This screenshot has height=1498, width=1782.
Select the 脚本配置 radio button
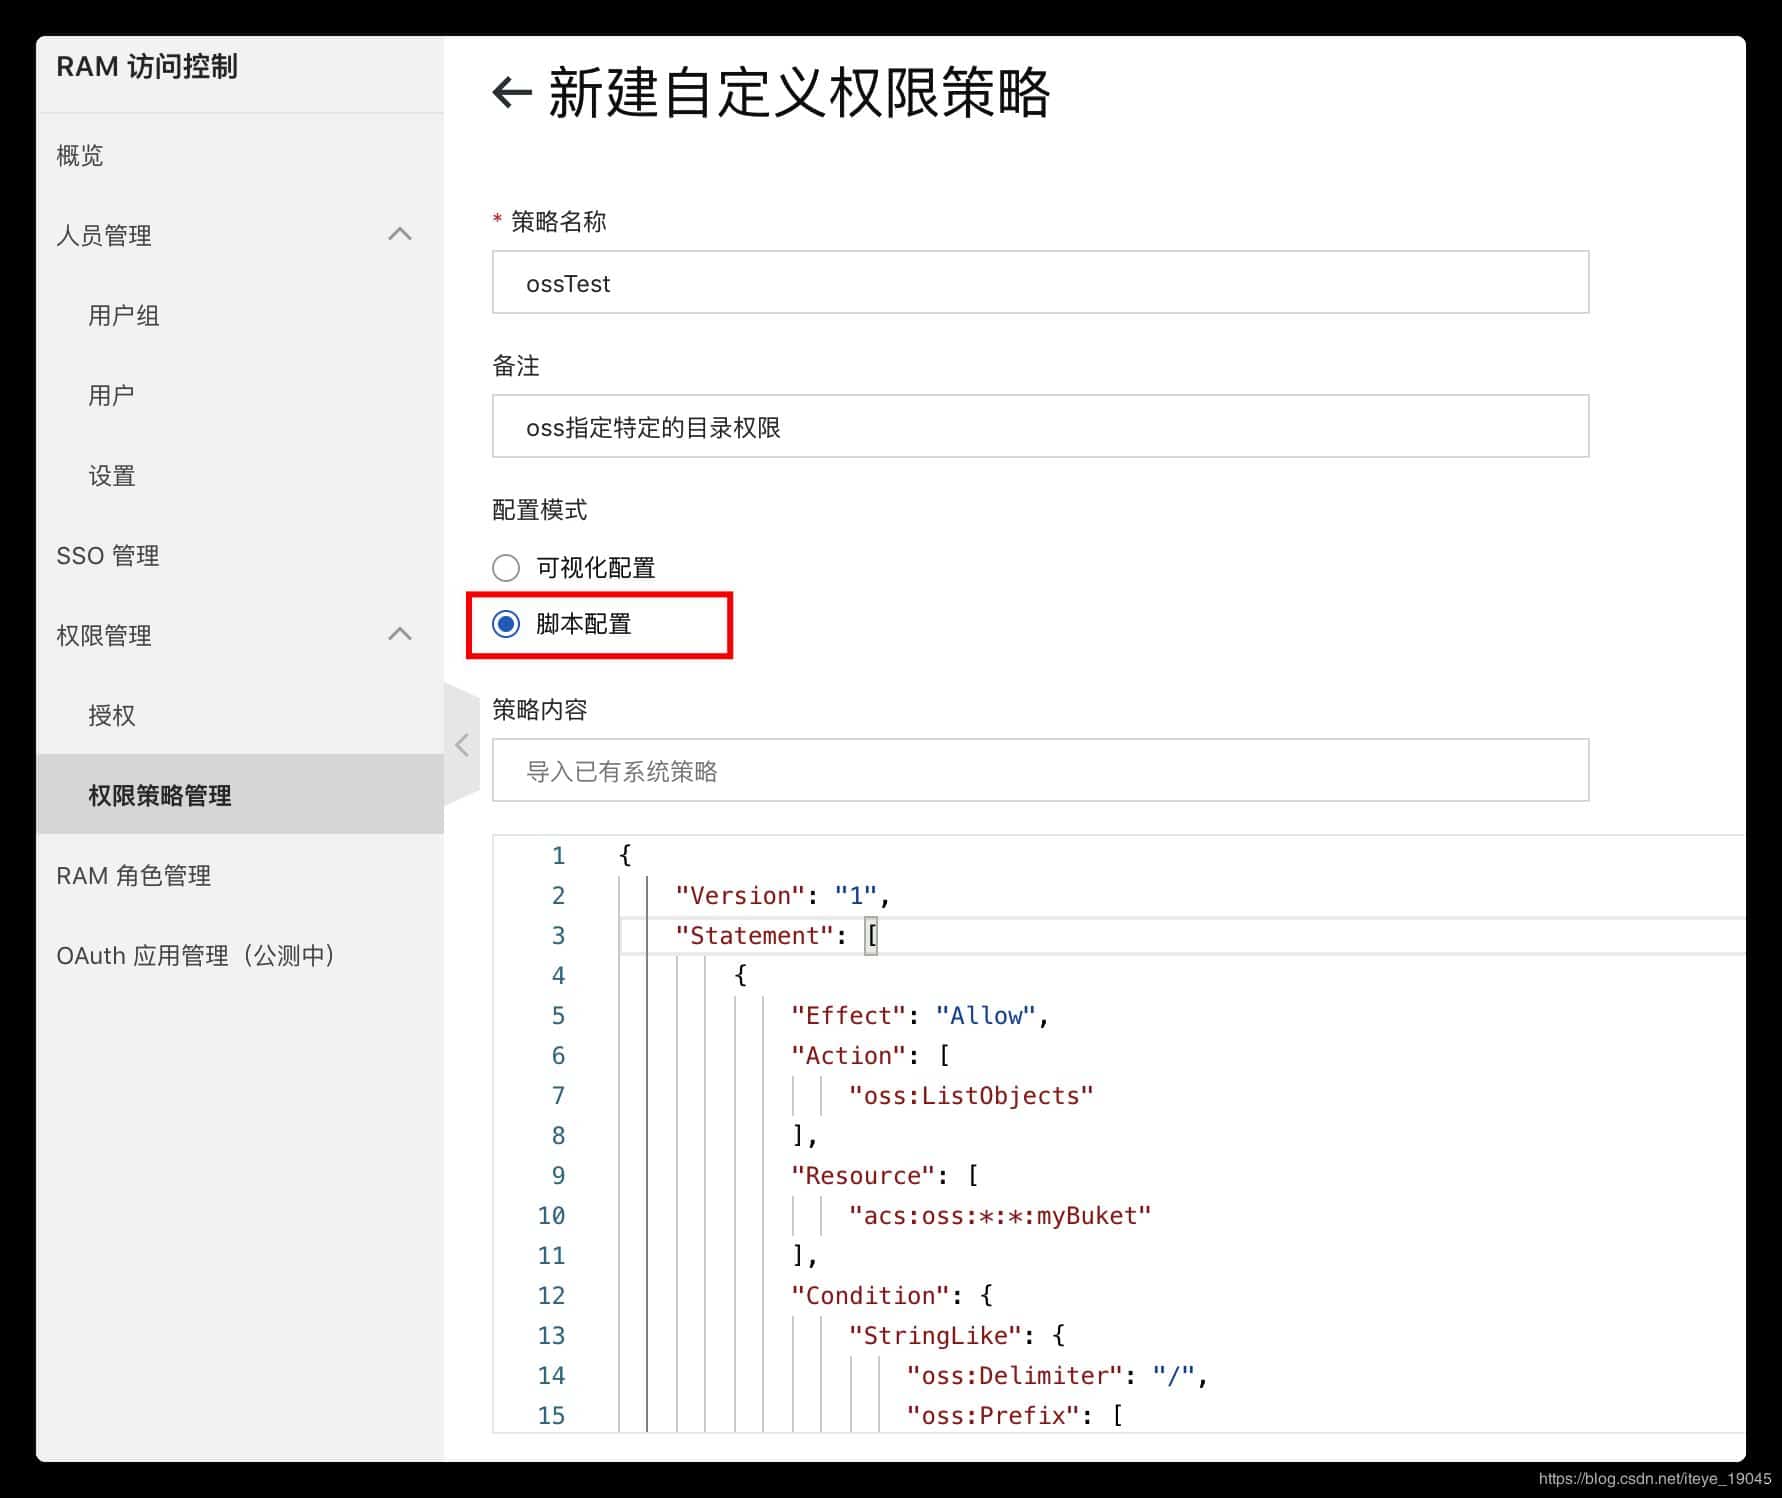click(506, 624)
